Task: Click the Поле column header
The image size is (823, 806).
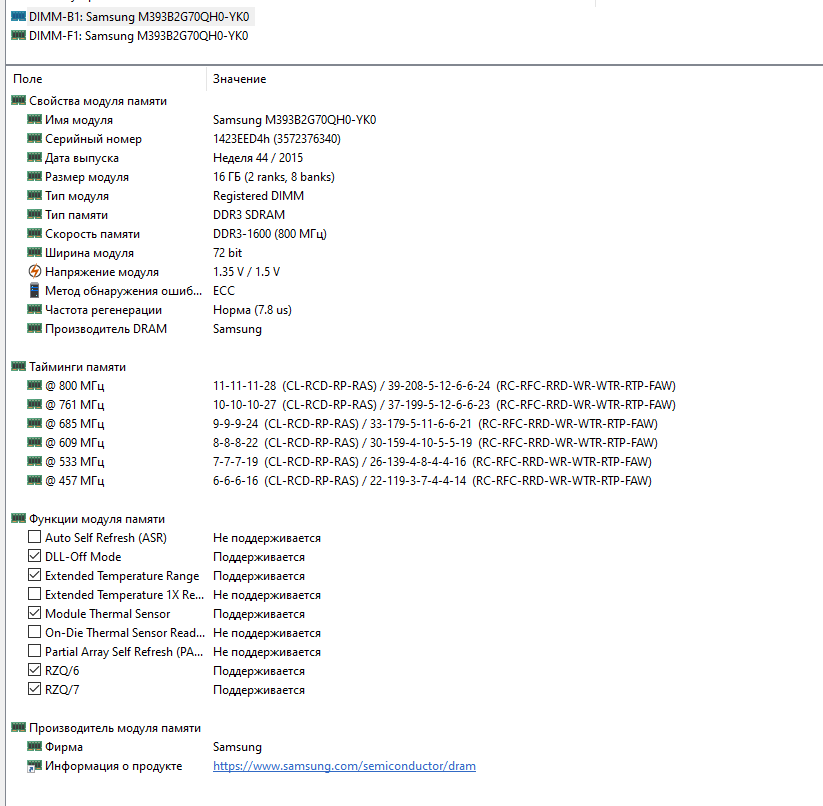Action: point(28,79)
